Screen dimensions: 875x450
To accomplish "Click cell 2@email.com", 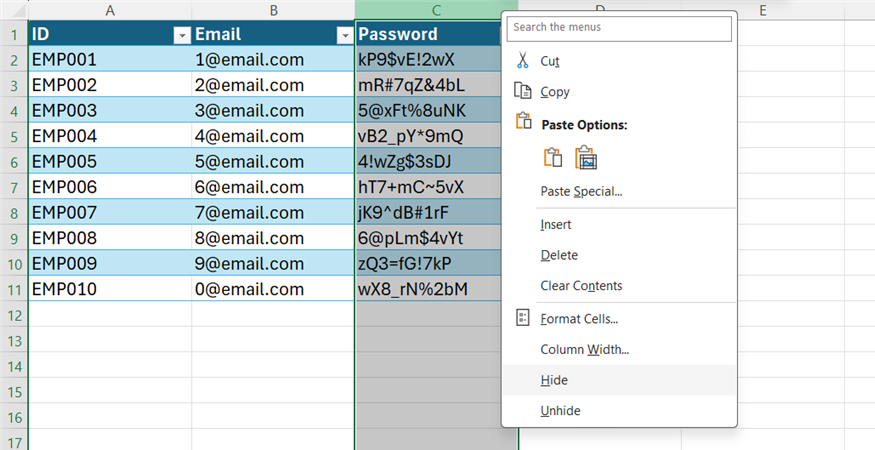I will 273,85.
